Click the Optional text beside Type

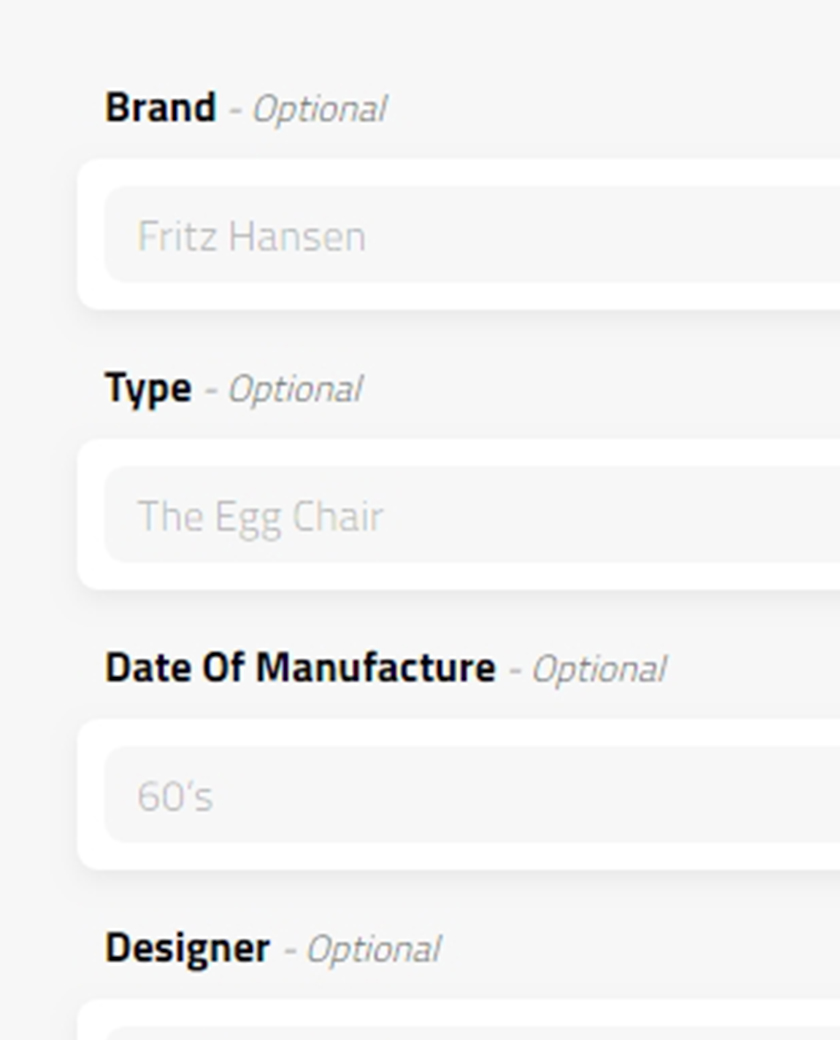(295, 389)
